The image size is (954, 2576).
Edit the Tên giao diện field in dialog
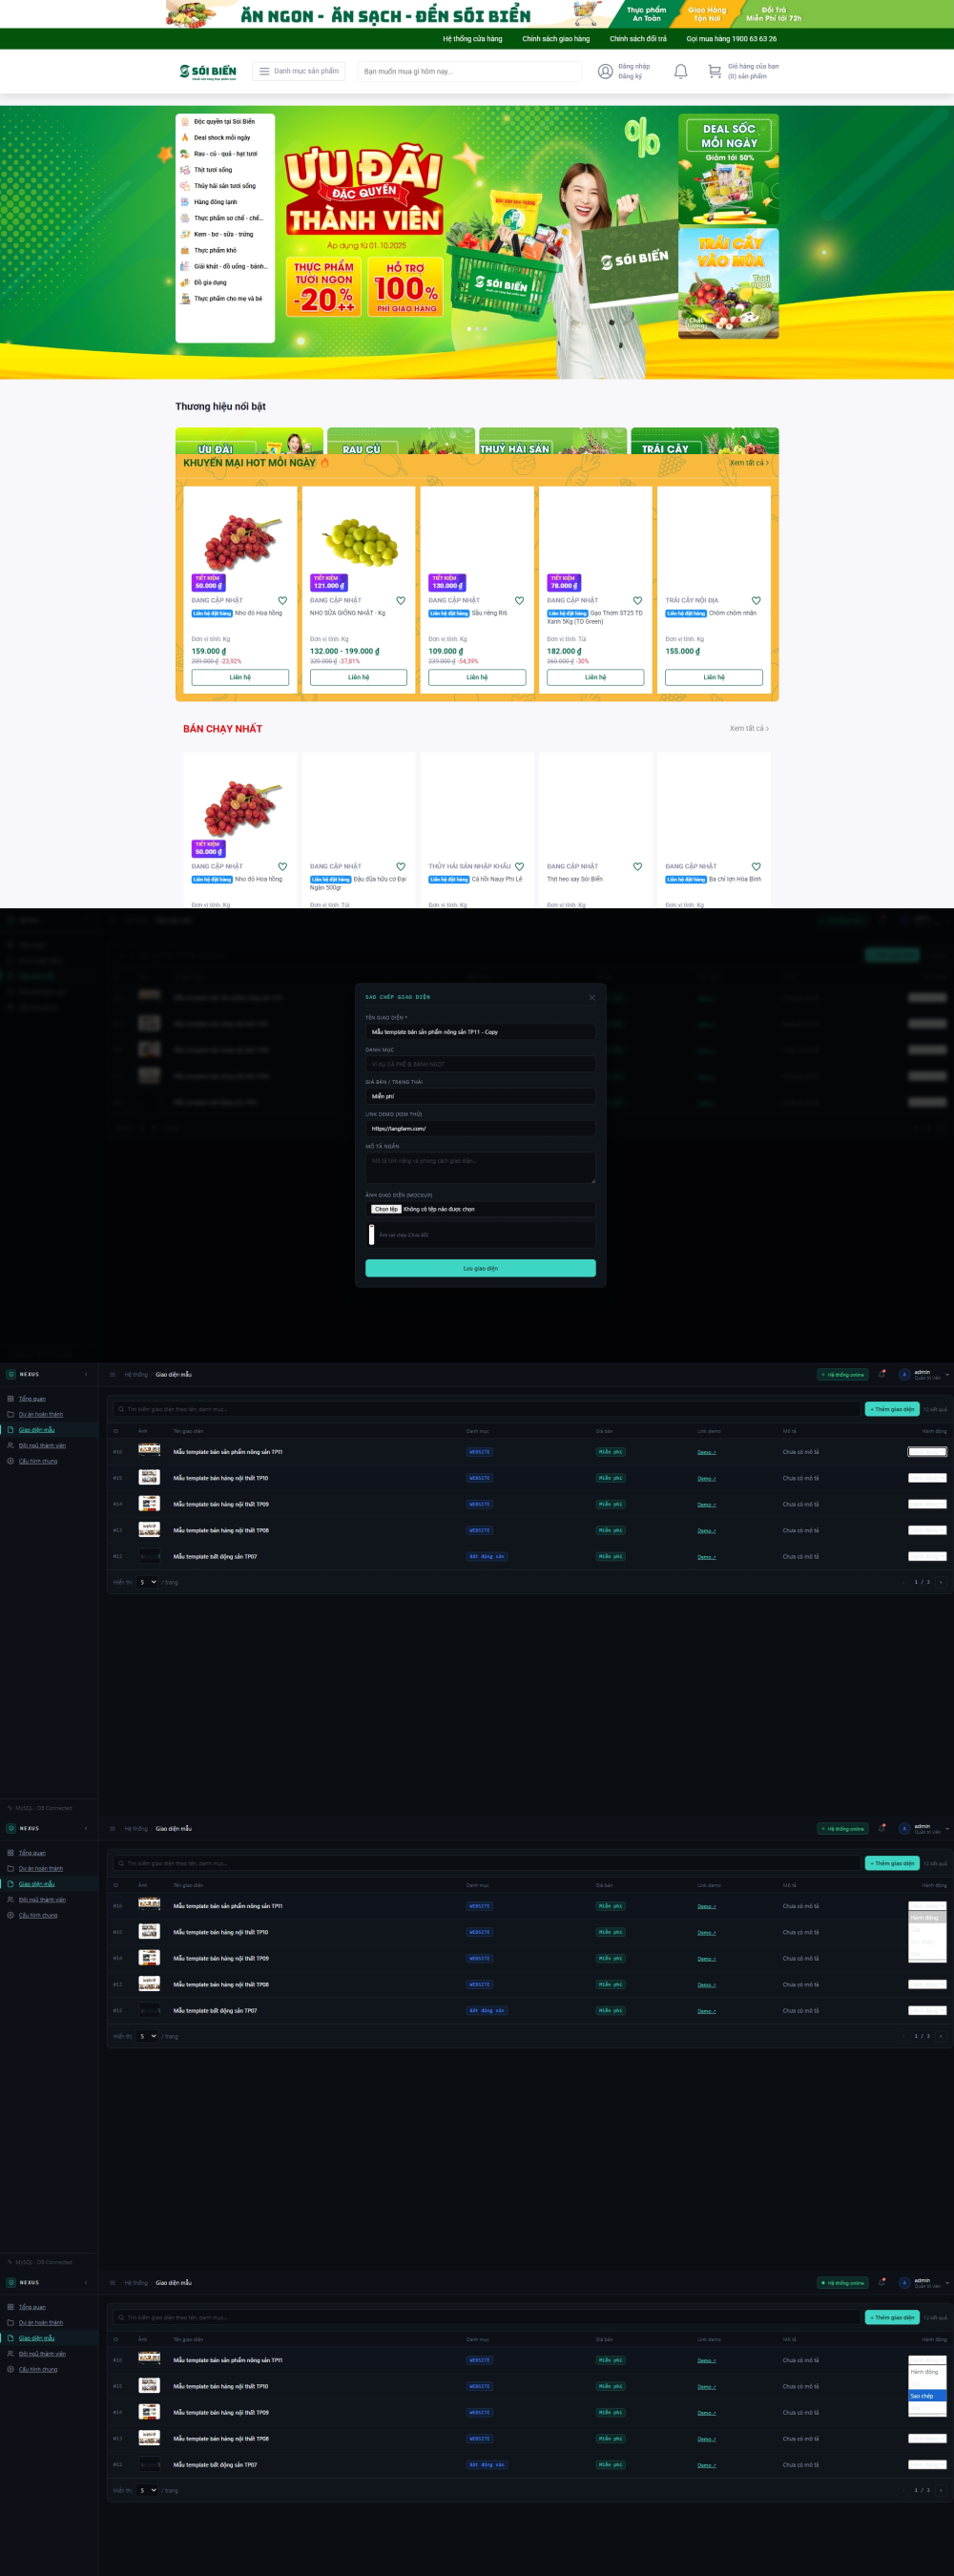point(480,1032)
